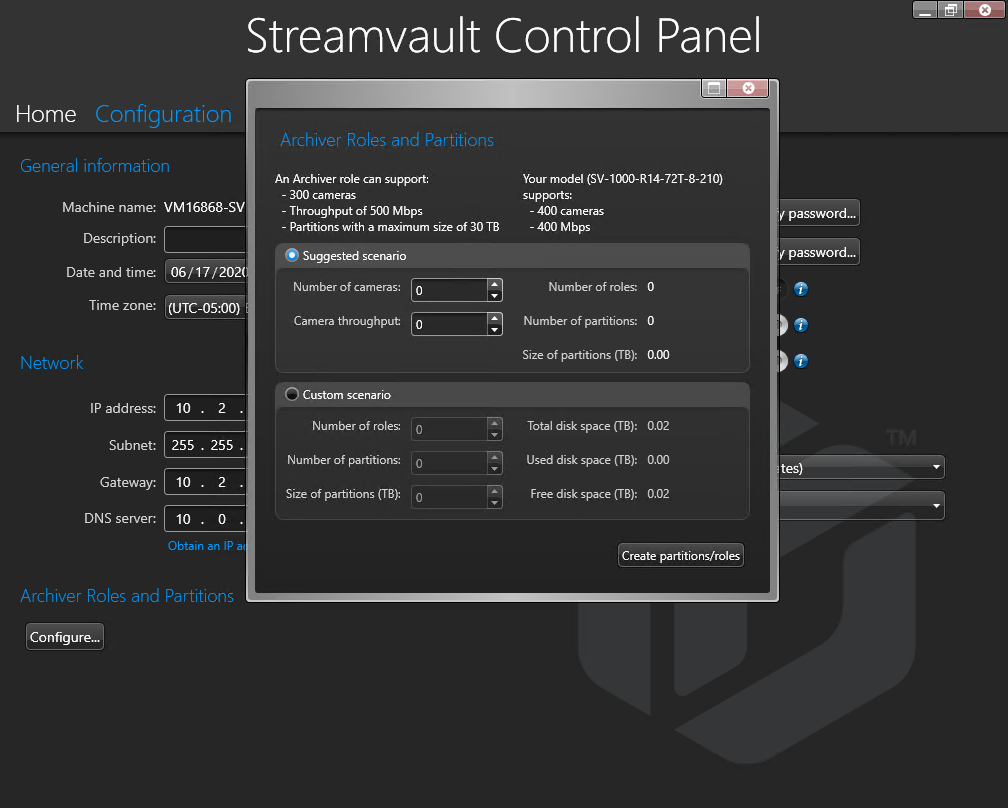Increase custom Number of roles stepper
The image size is (1008, 808).
tap(494, 423)
